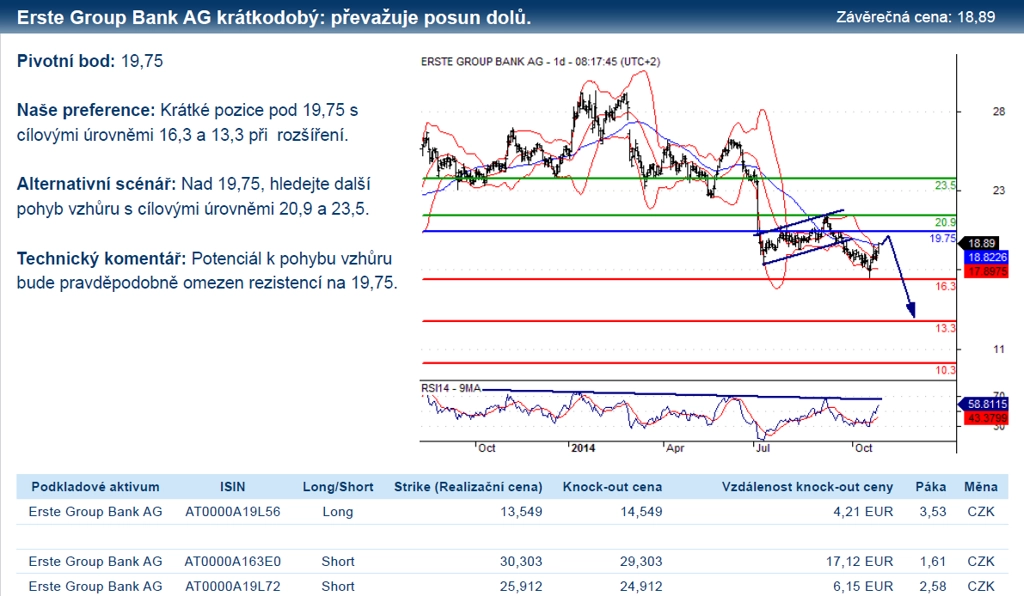Click distance value '6,15 EUR'
1024x596 pixels.
tap(863, 587)
